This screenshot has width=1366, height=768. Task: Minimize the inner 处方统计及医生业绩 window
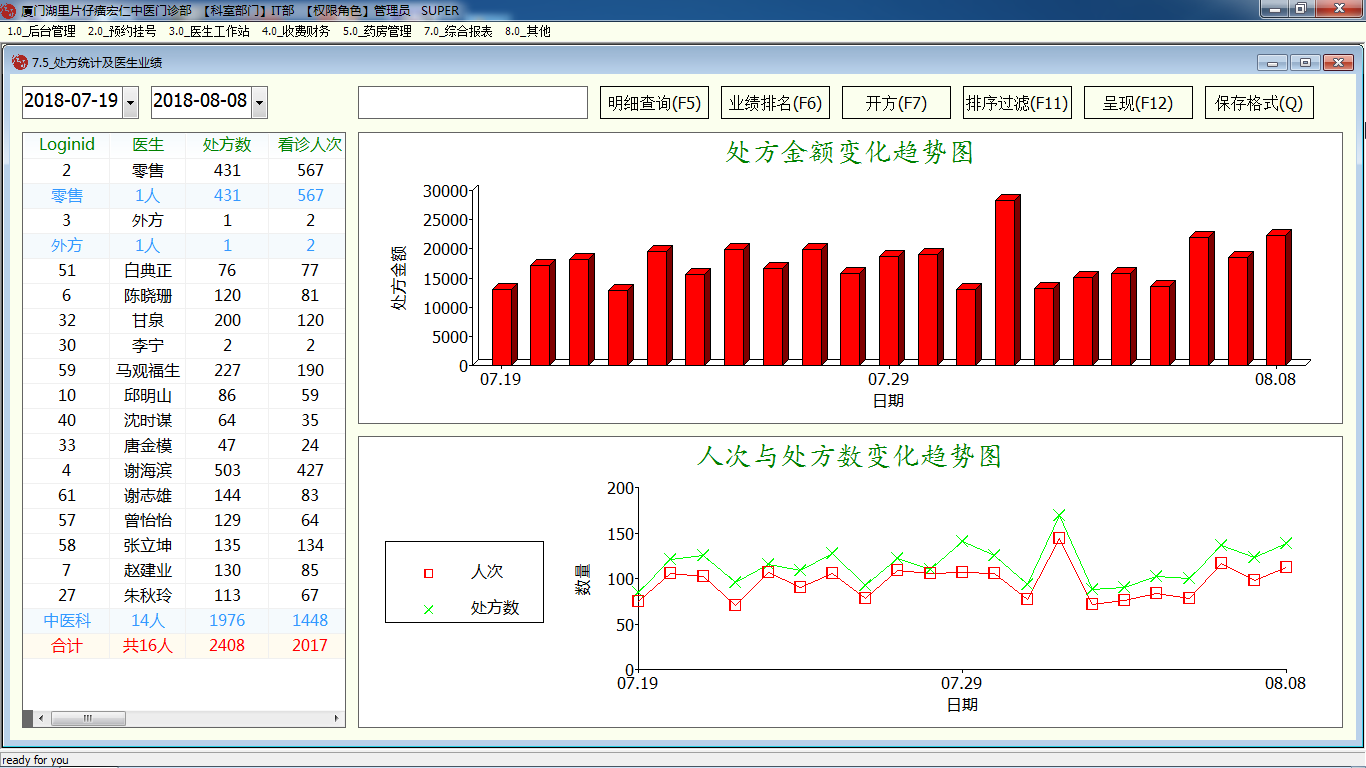1272,62
